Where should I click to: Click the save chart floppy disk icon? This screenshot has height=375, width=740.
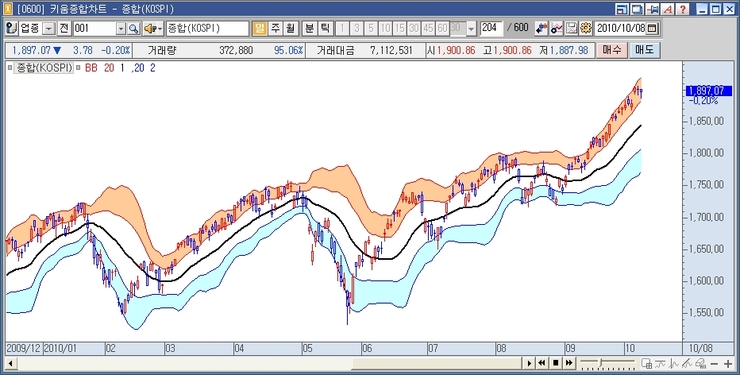(572, 28)
